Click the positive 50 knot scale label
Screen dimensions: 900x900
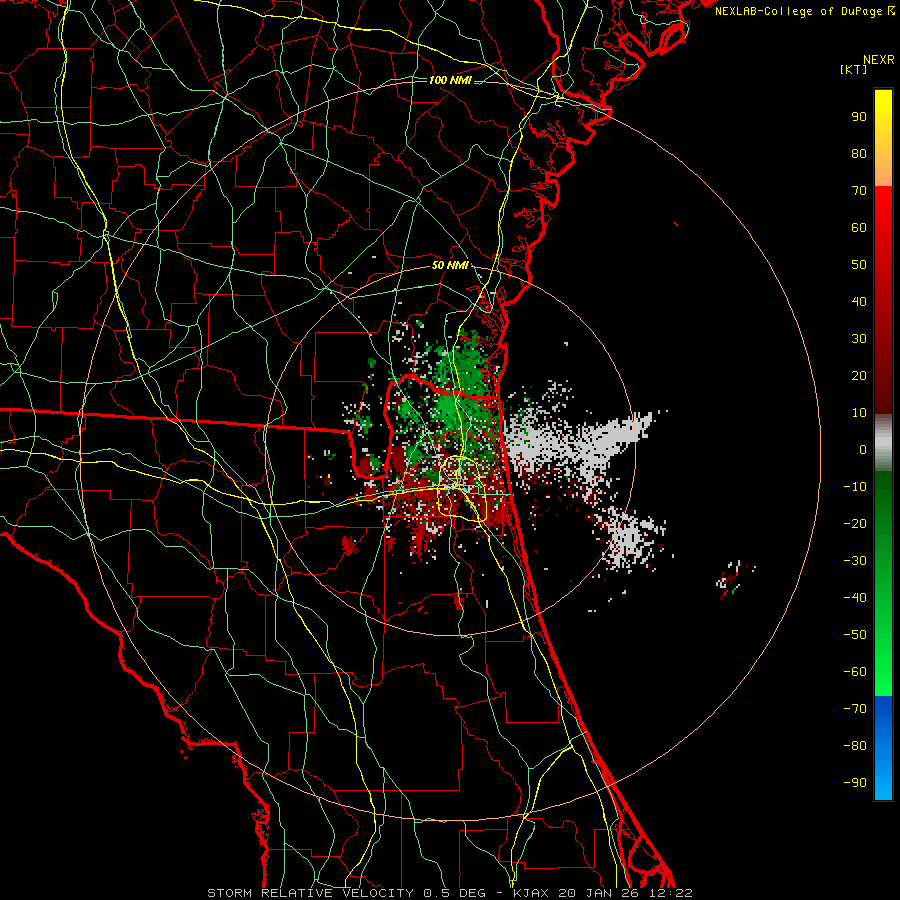click(859, 265)
